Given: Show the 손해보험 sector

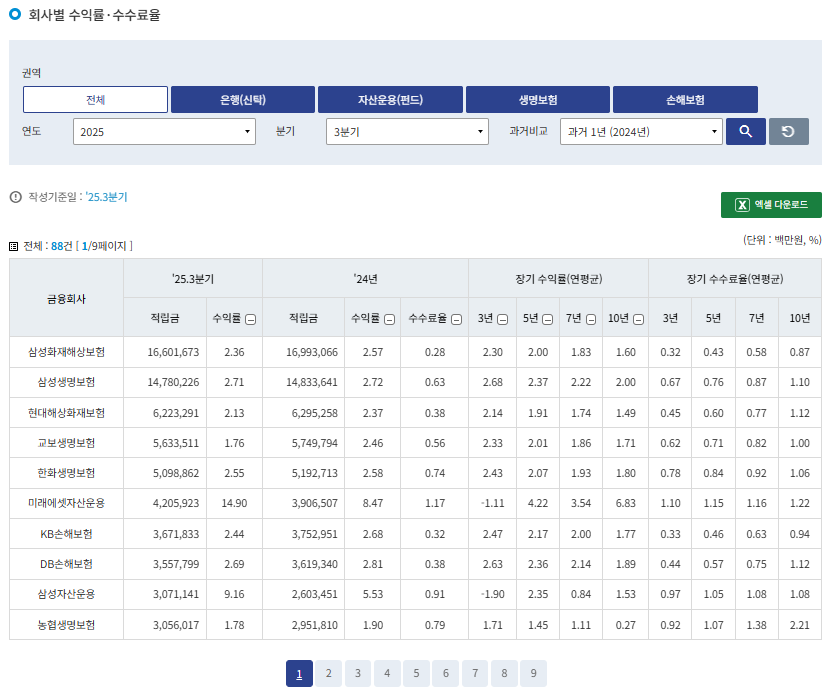Looking at the screenshot, I should [x=685, y=100].
